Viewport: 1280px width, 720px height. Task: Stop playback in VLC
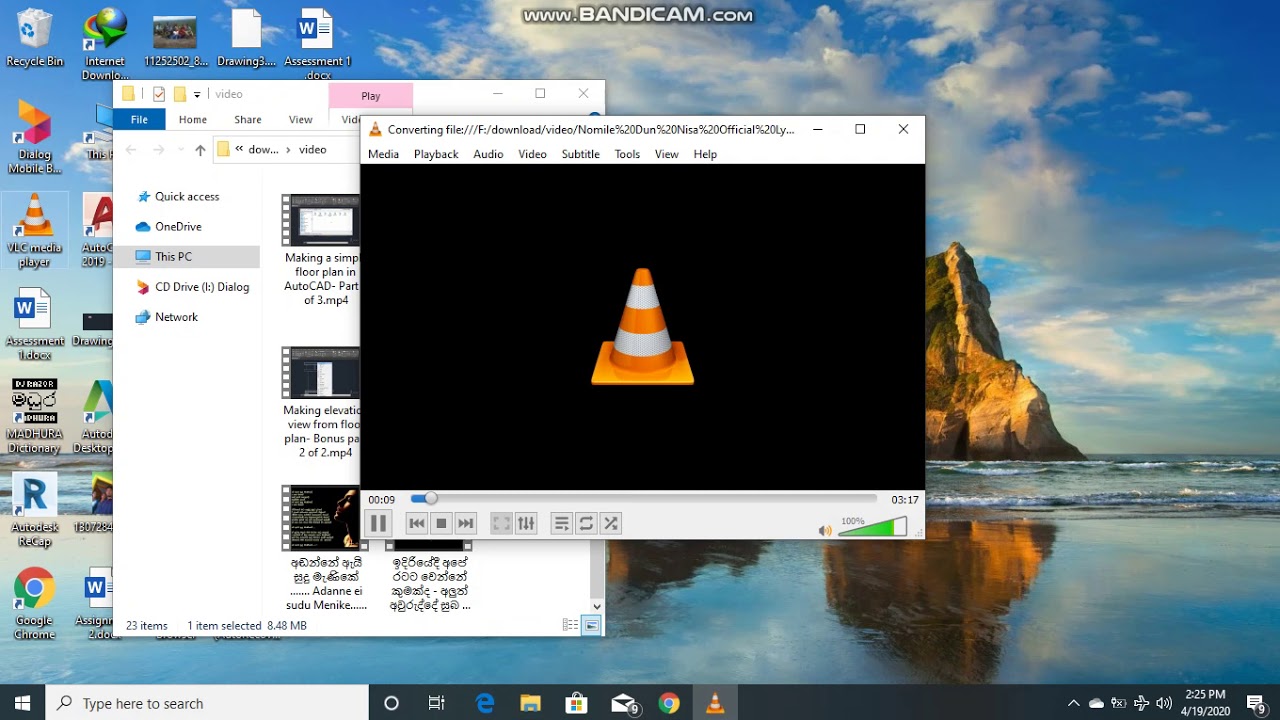(x=441, y=523)
